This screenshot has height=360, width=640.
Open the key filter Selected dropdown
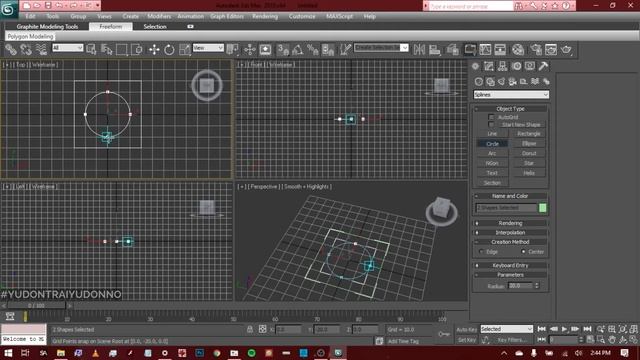tap(507, 329)
